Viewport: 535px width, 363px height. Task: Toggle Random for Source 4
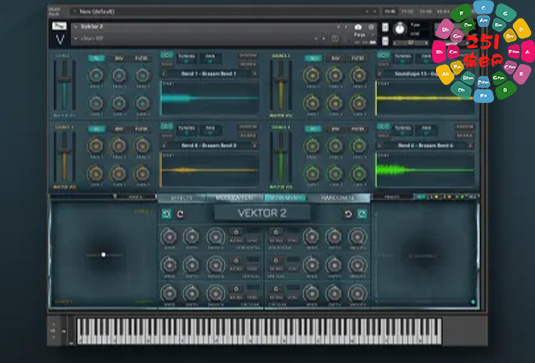[464, 127]
